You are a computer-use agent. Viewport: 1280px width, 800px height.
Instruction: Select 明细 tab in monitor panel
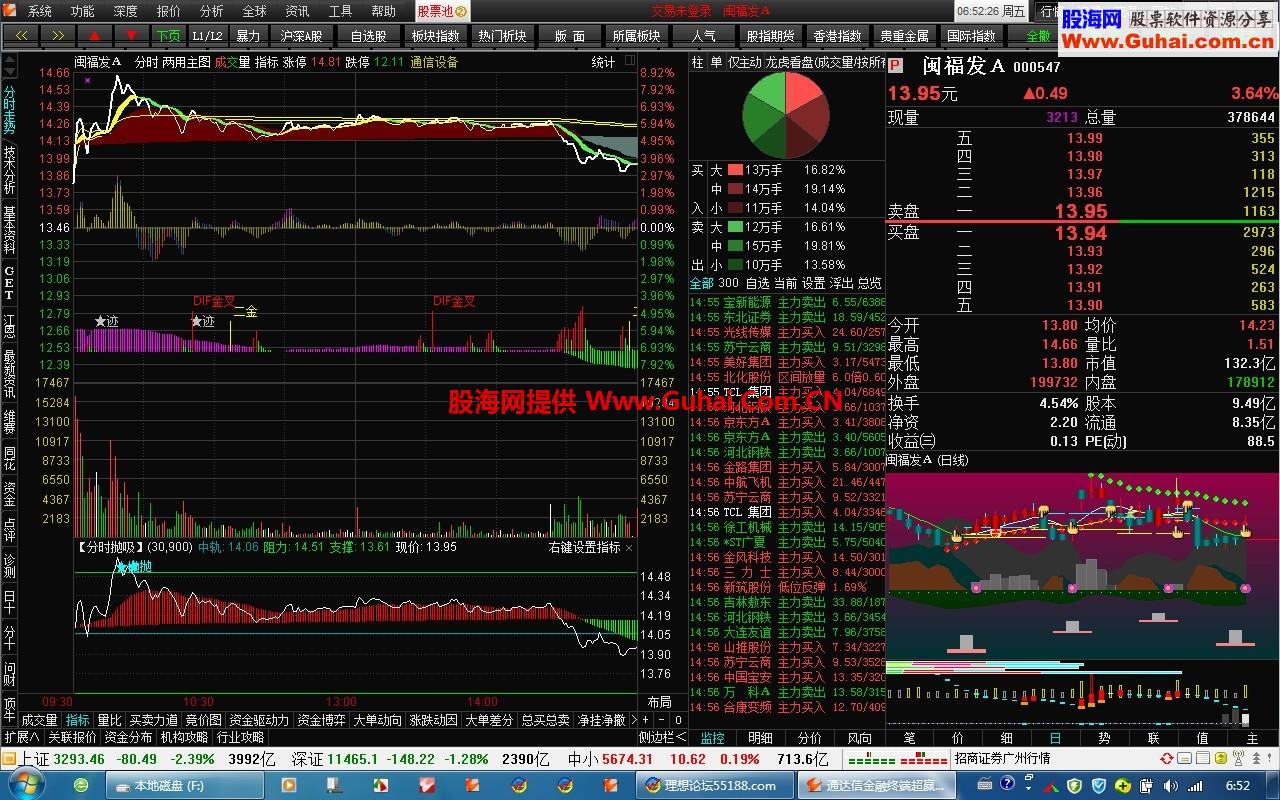761,738
